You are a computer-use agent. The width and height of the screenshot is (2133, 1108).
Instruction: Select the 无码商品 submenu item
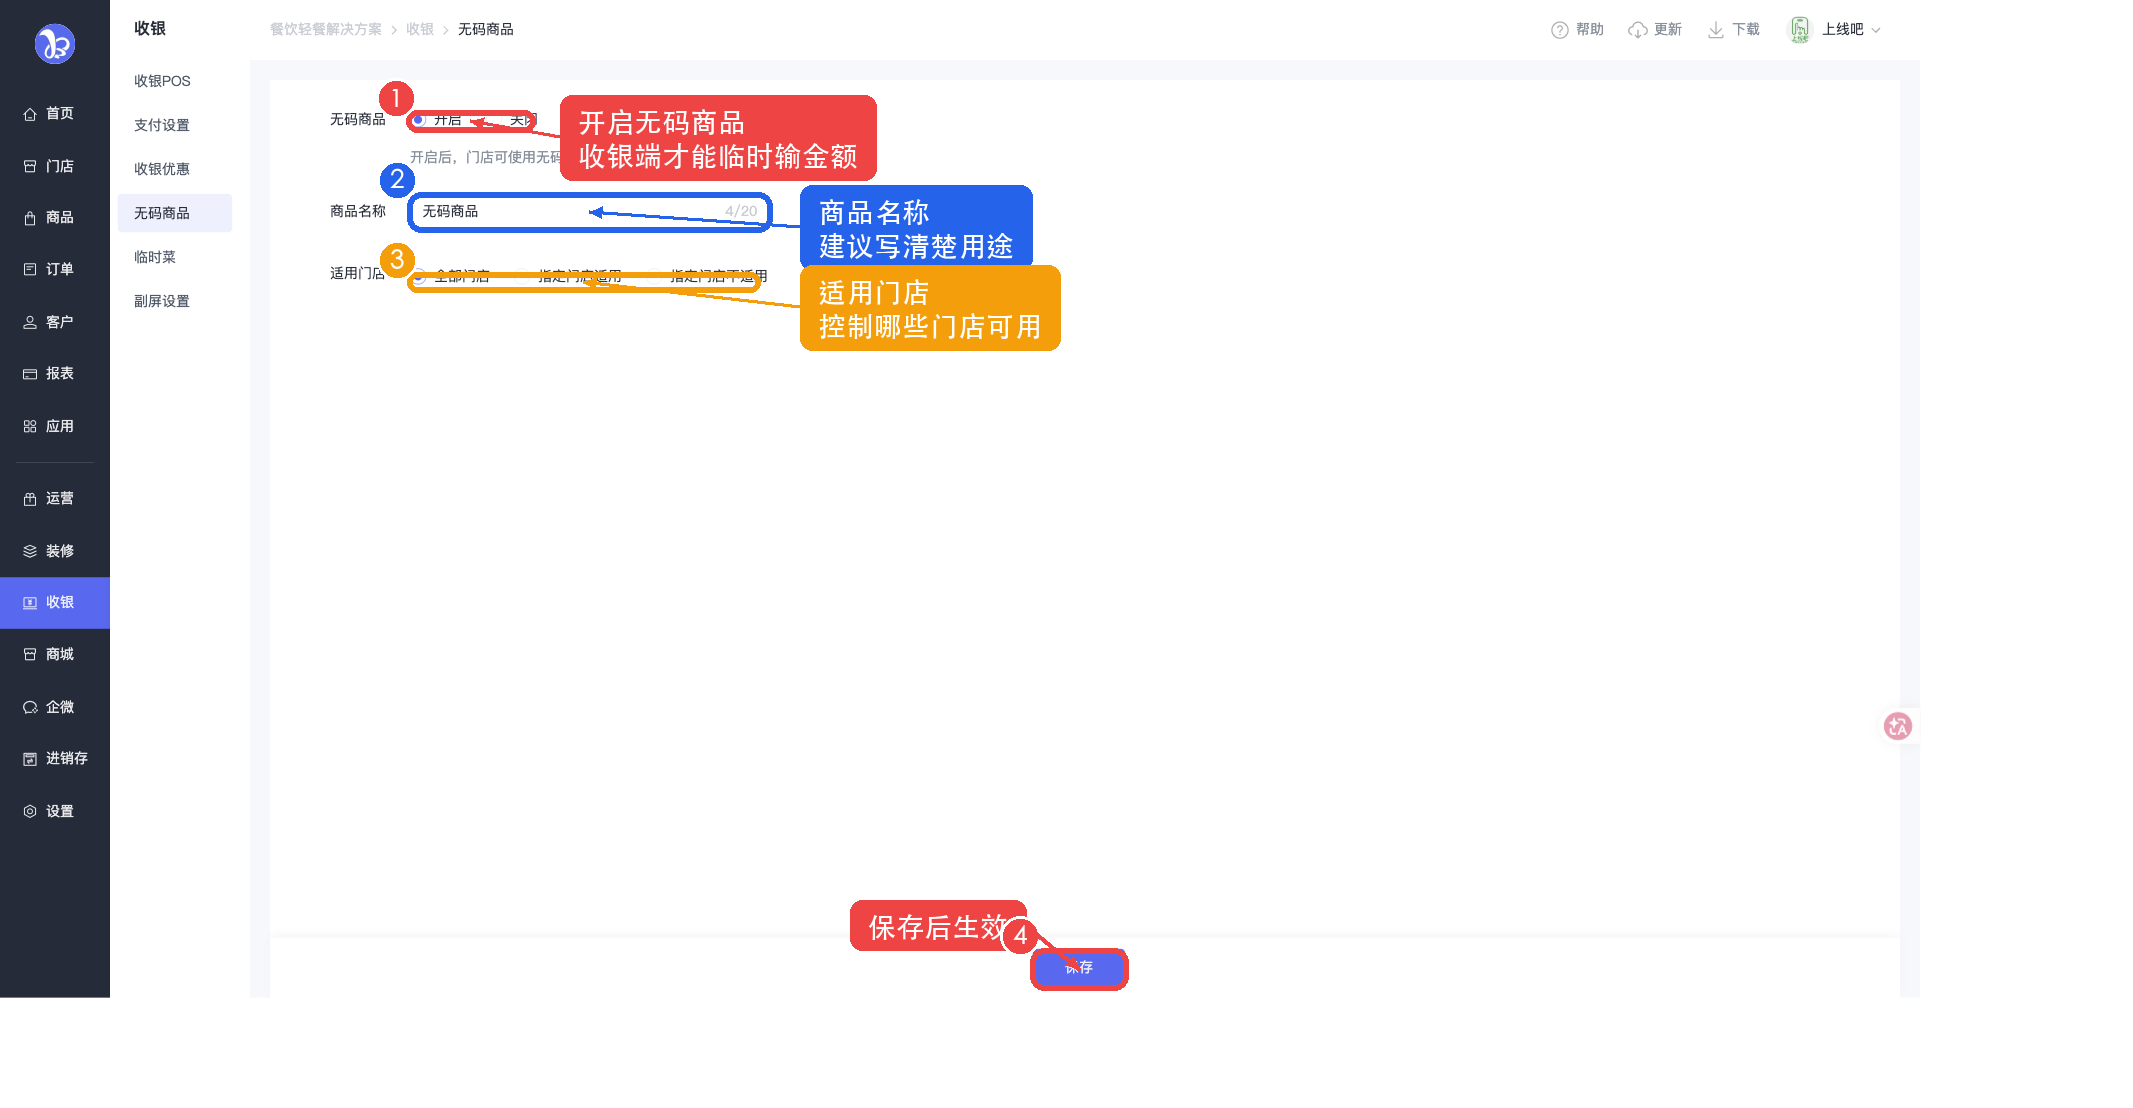[x=175, y=213]
